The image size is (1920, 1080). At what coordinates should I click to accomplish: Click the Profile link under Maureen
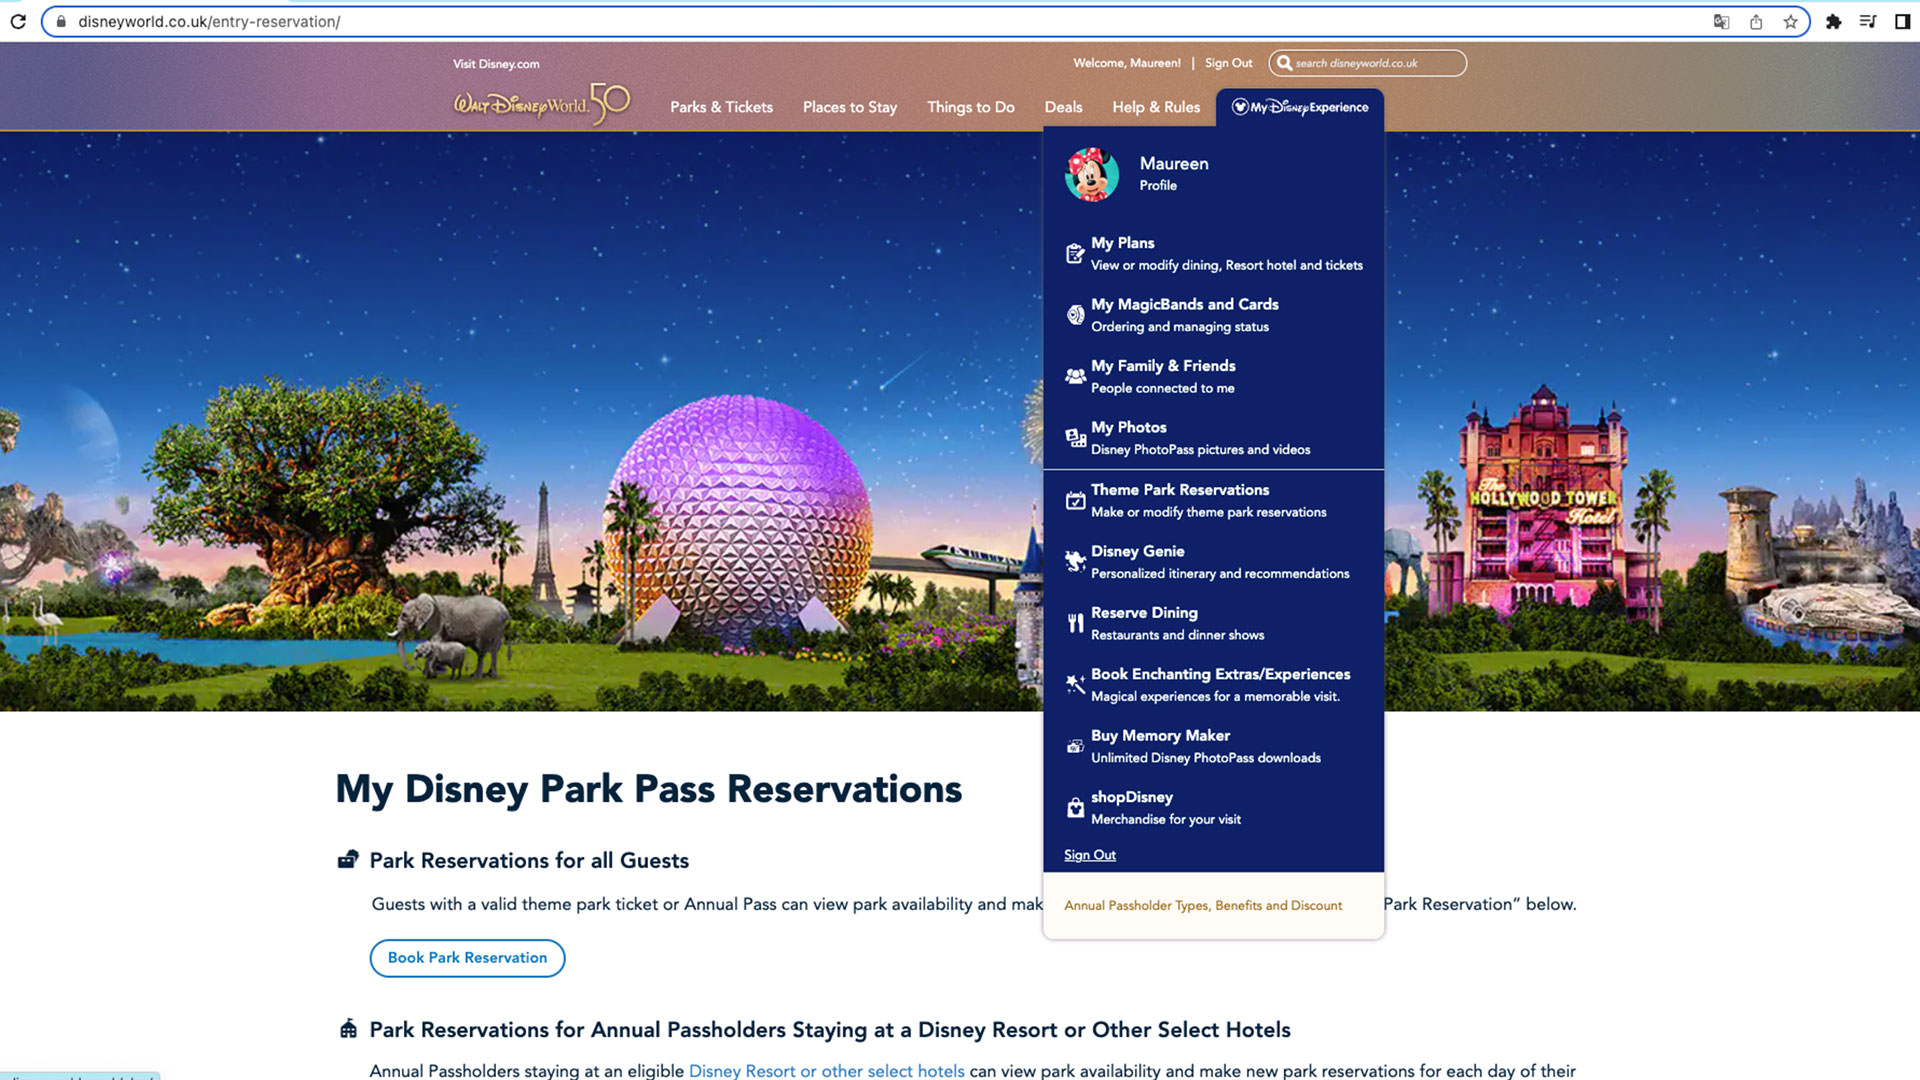[1158, 185]
